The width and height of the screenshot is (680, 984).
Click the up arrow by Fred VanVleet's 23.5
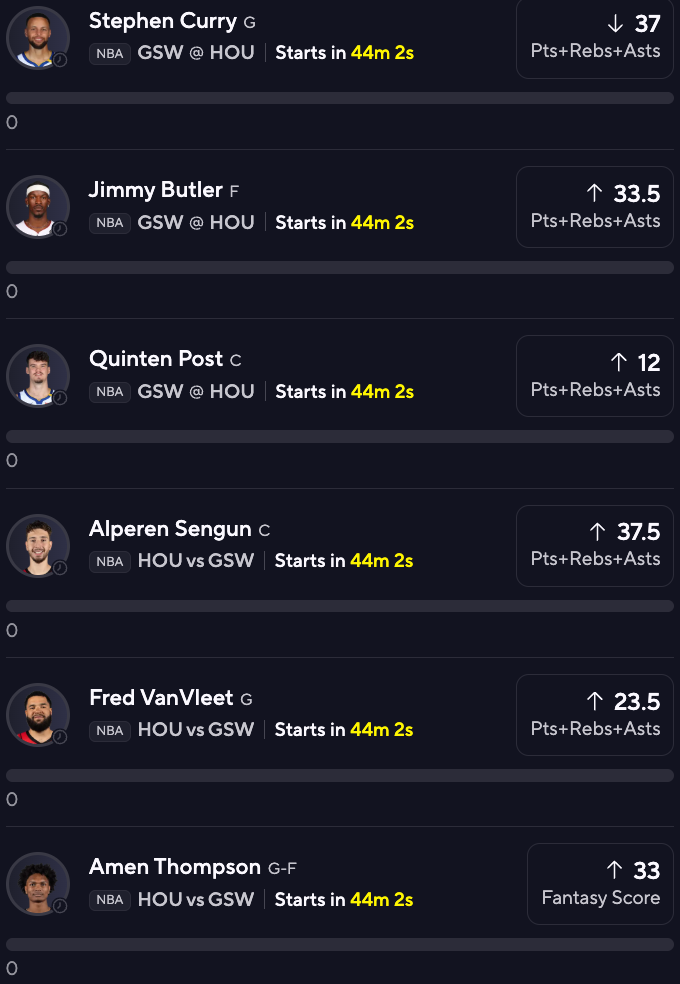[594, 701]
